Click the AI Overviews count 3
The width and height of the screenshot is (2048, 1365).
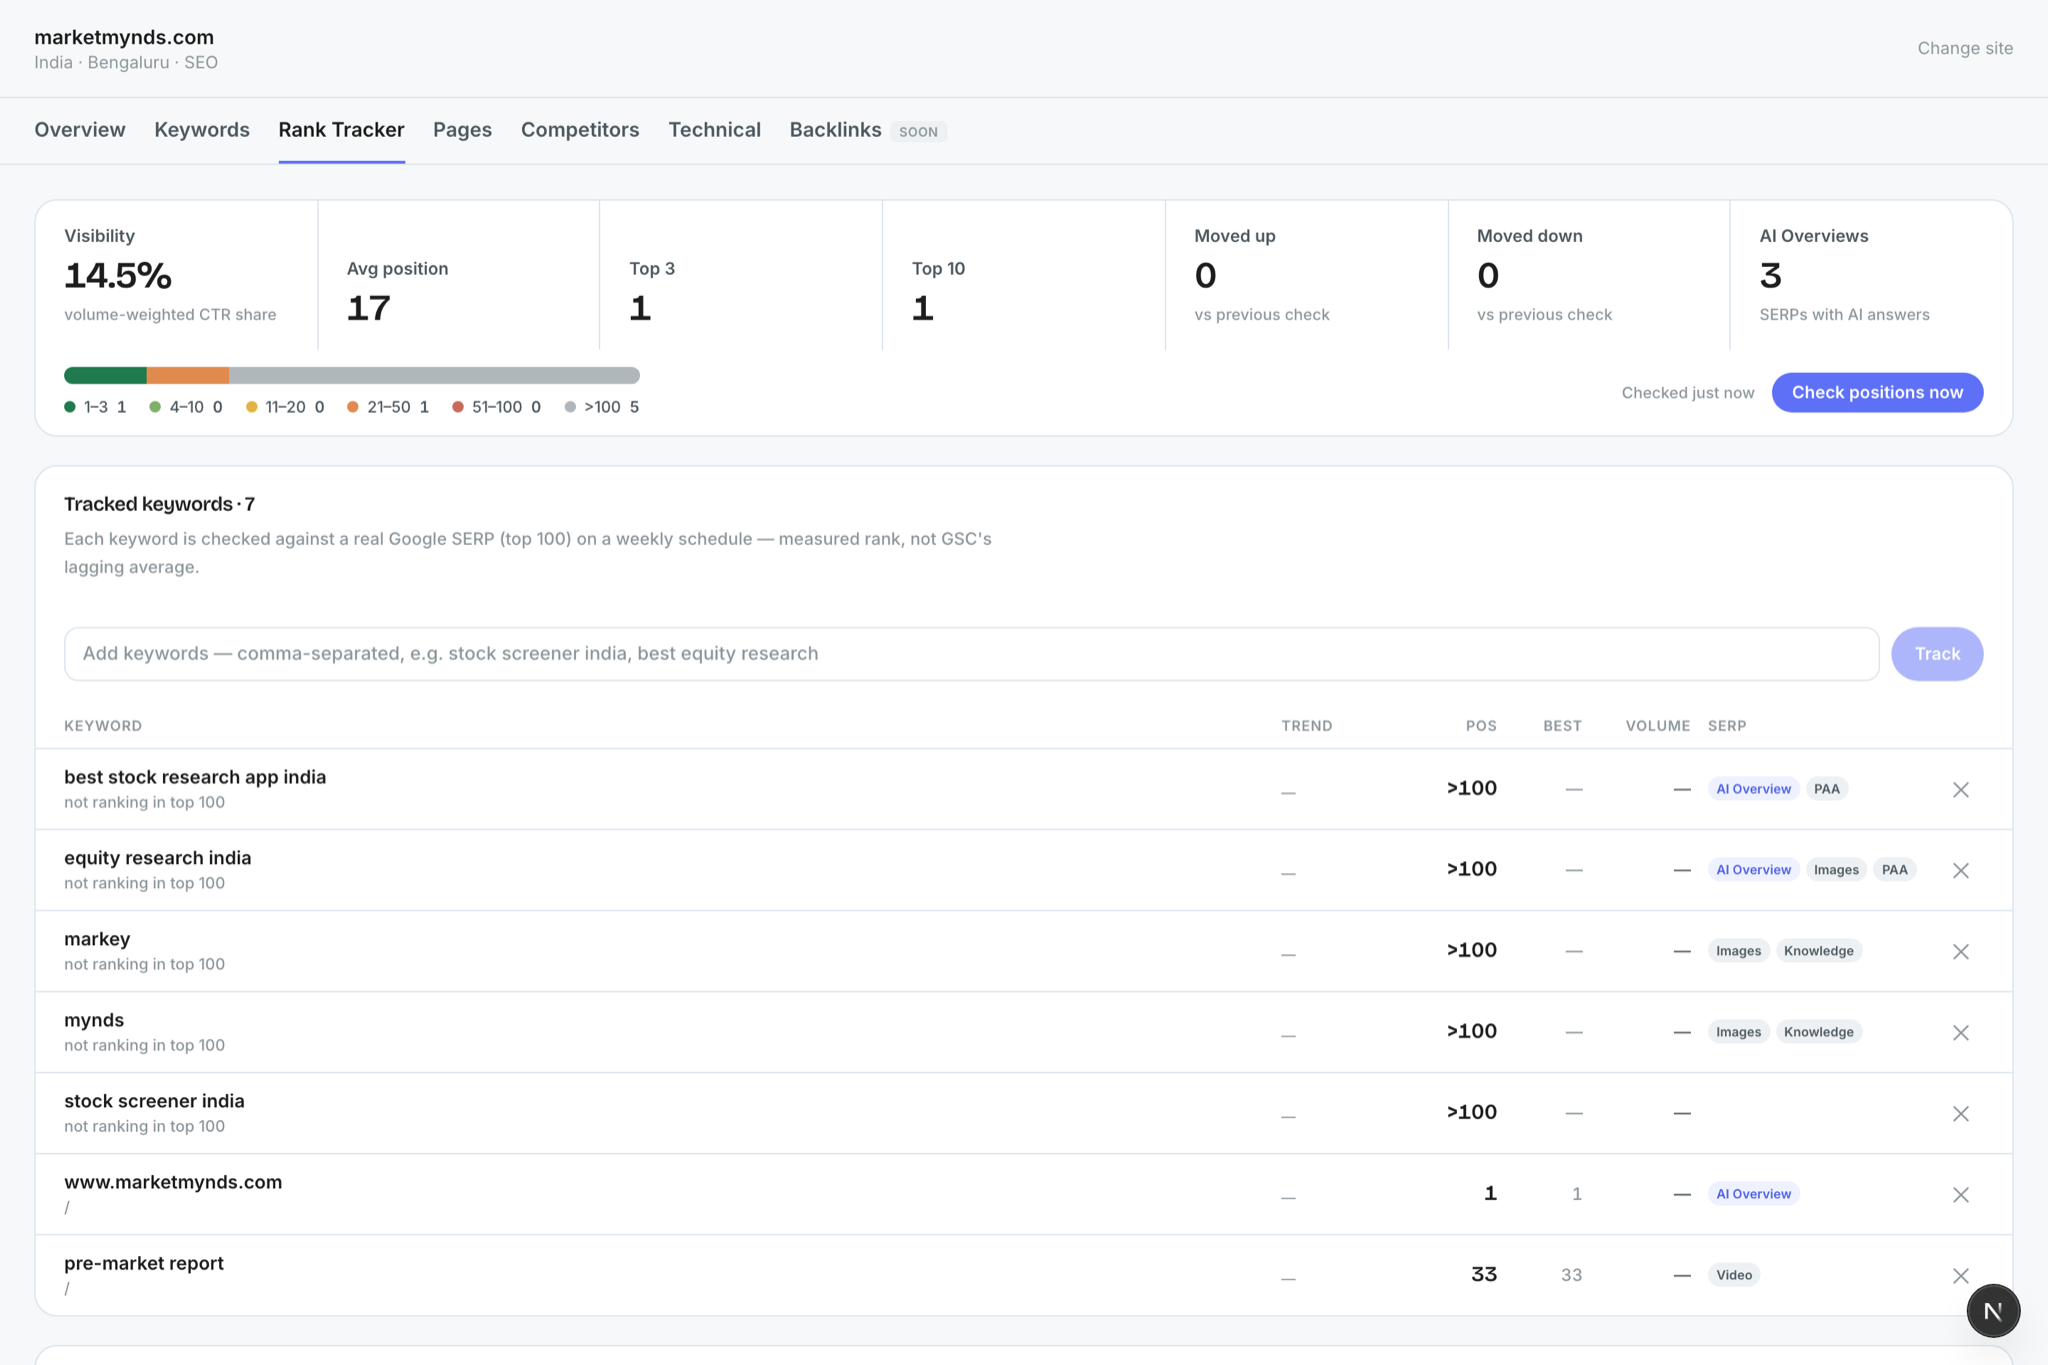click(x=1770, y=275)
